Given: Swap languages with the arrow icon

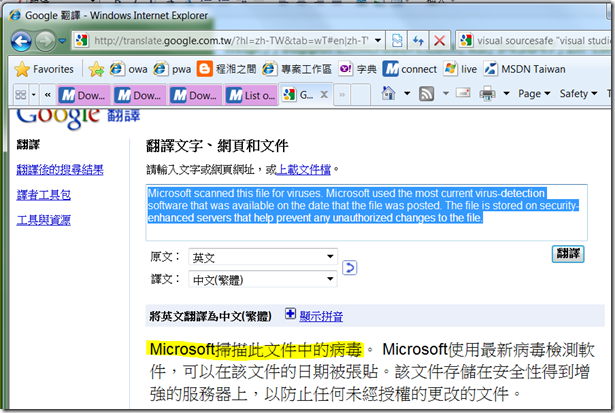Looking at the screenshot, I should pos(349,268).
